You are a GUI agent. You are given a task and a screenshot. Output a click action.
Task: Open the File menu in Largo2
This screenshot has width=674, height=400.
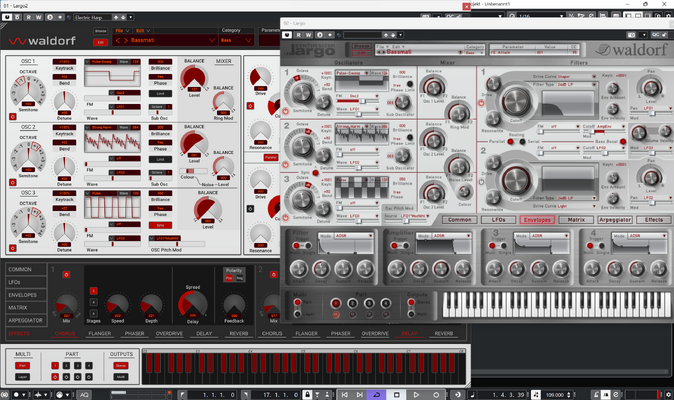[122, 31]
